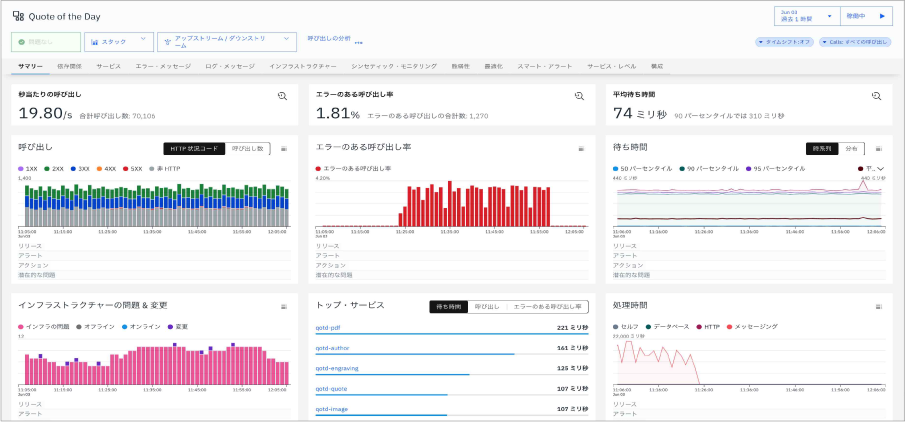Expand the すべての呼び出し filter chip
905x422 pixels.
pos(857,43)
